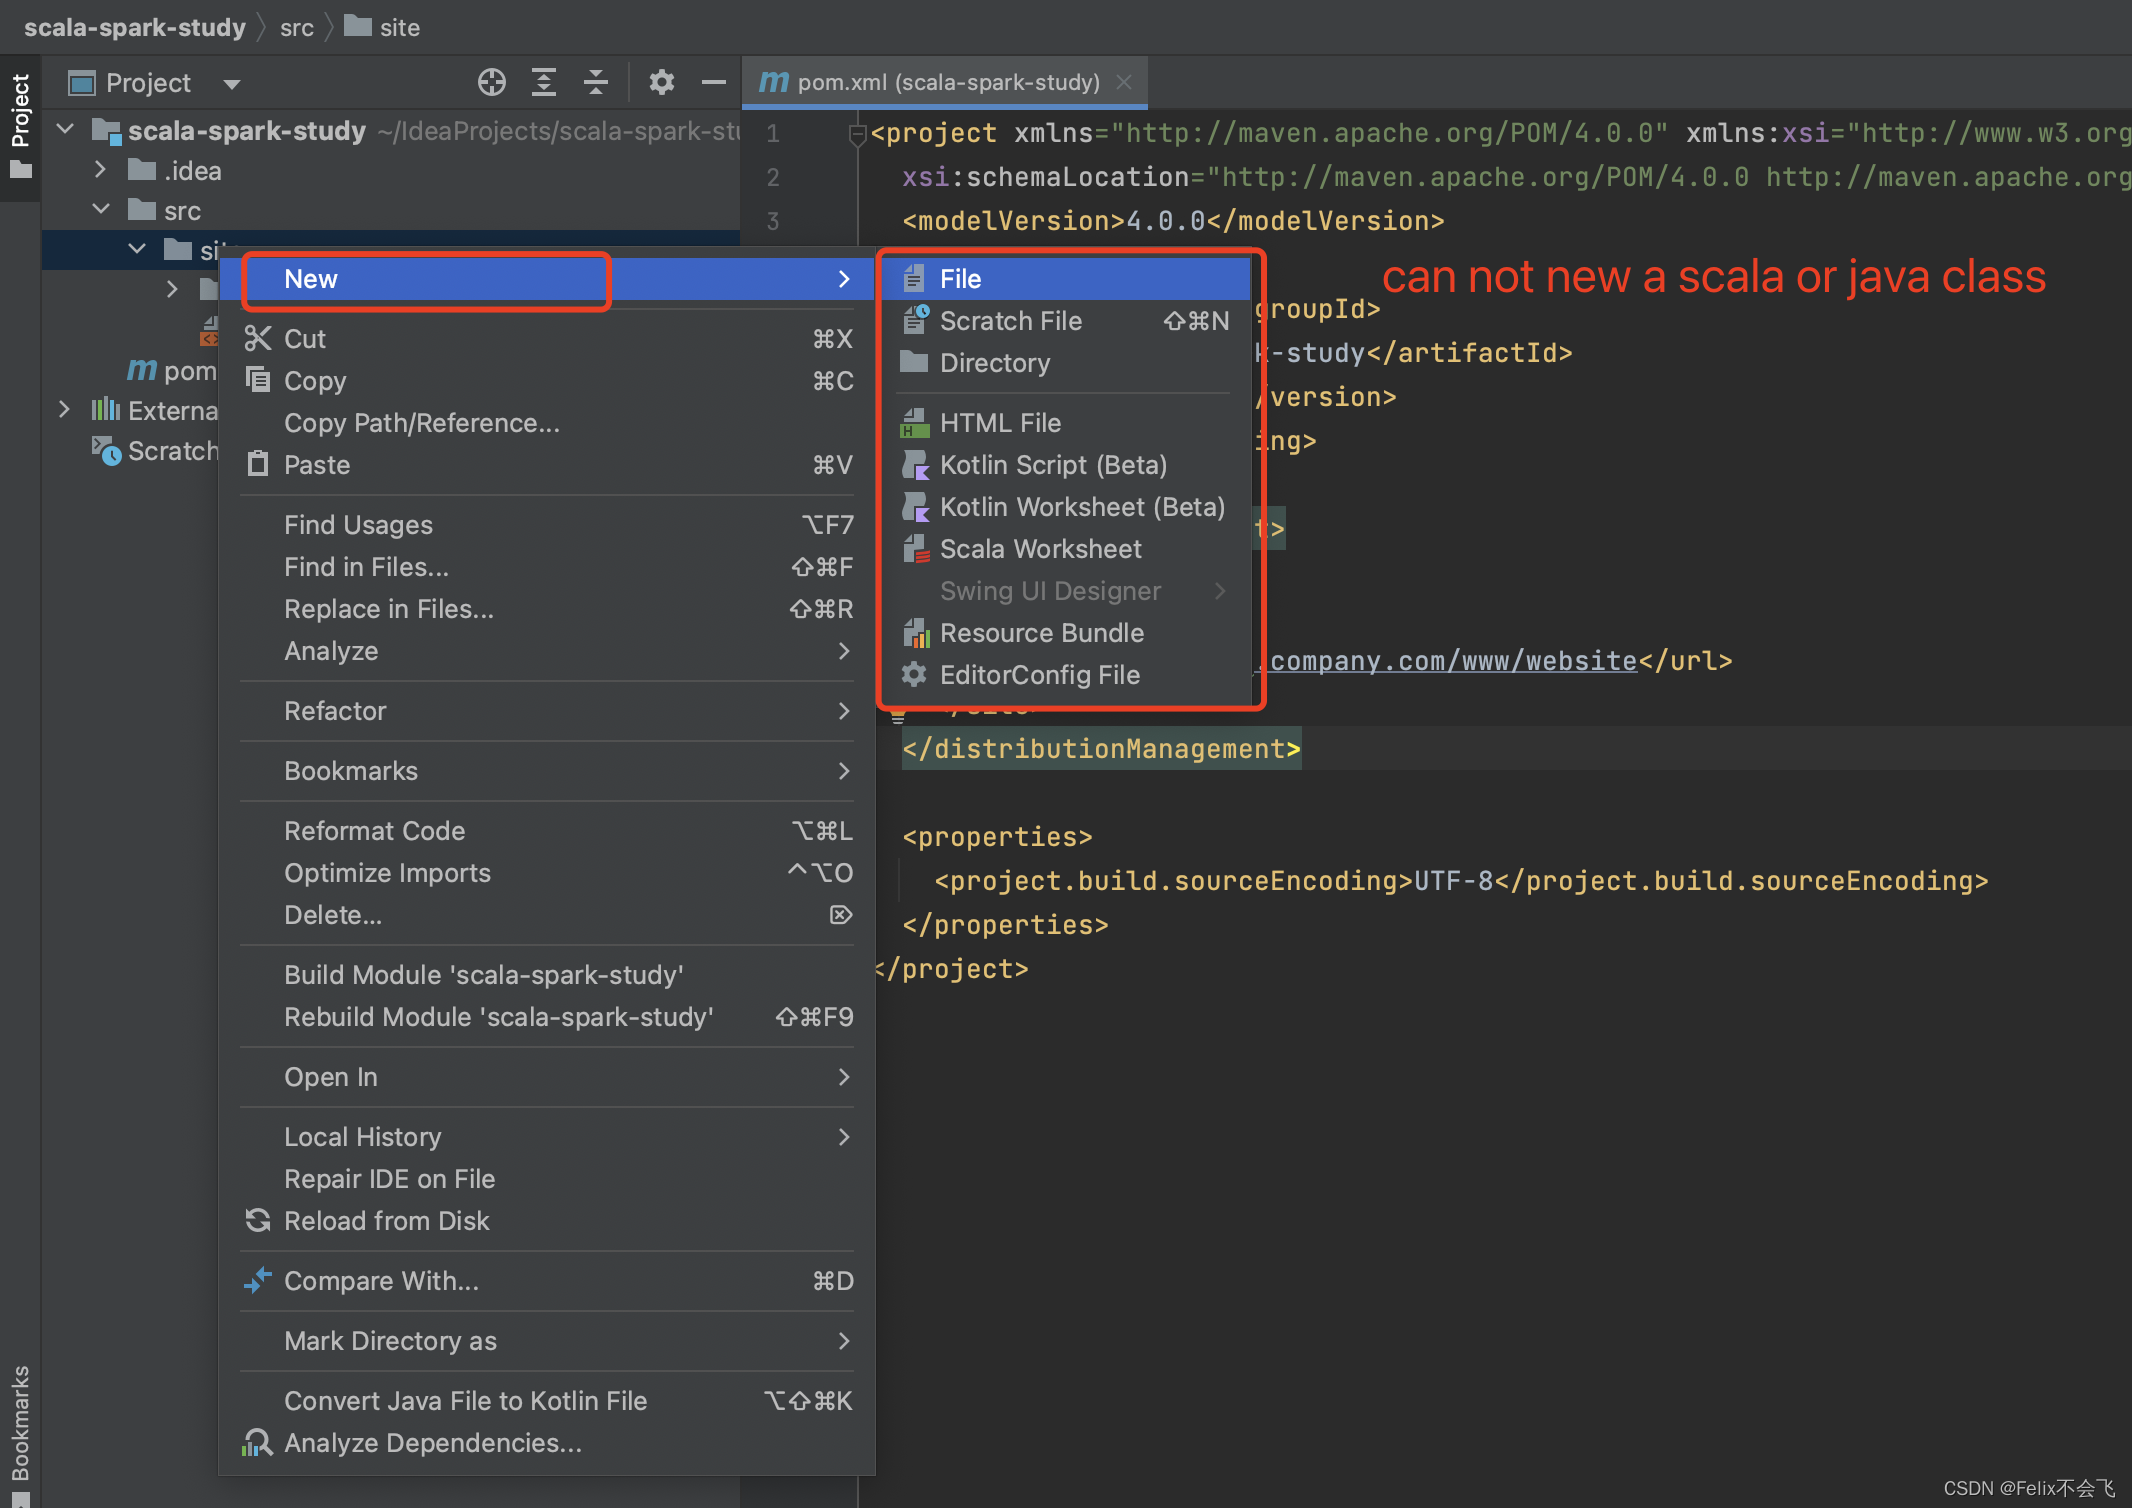
Task: Click the Collapse All toolbar icon
Action: (x=596, y=82)
